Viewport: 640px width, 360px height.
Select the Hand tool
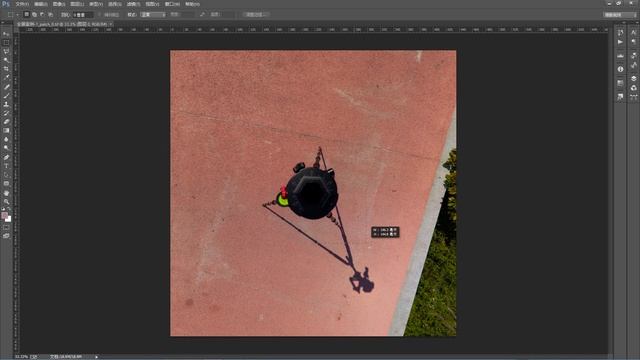point(6,192)
